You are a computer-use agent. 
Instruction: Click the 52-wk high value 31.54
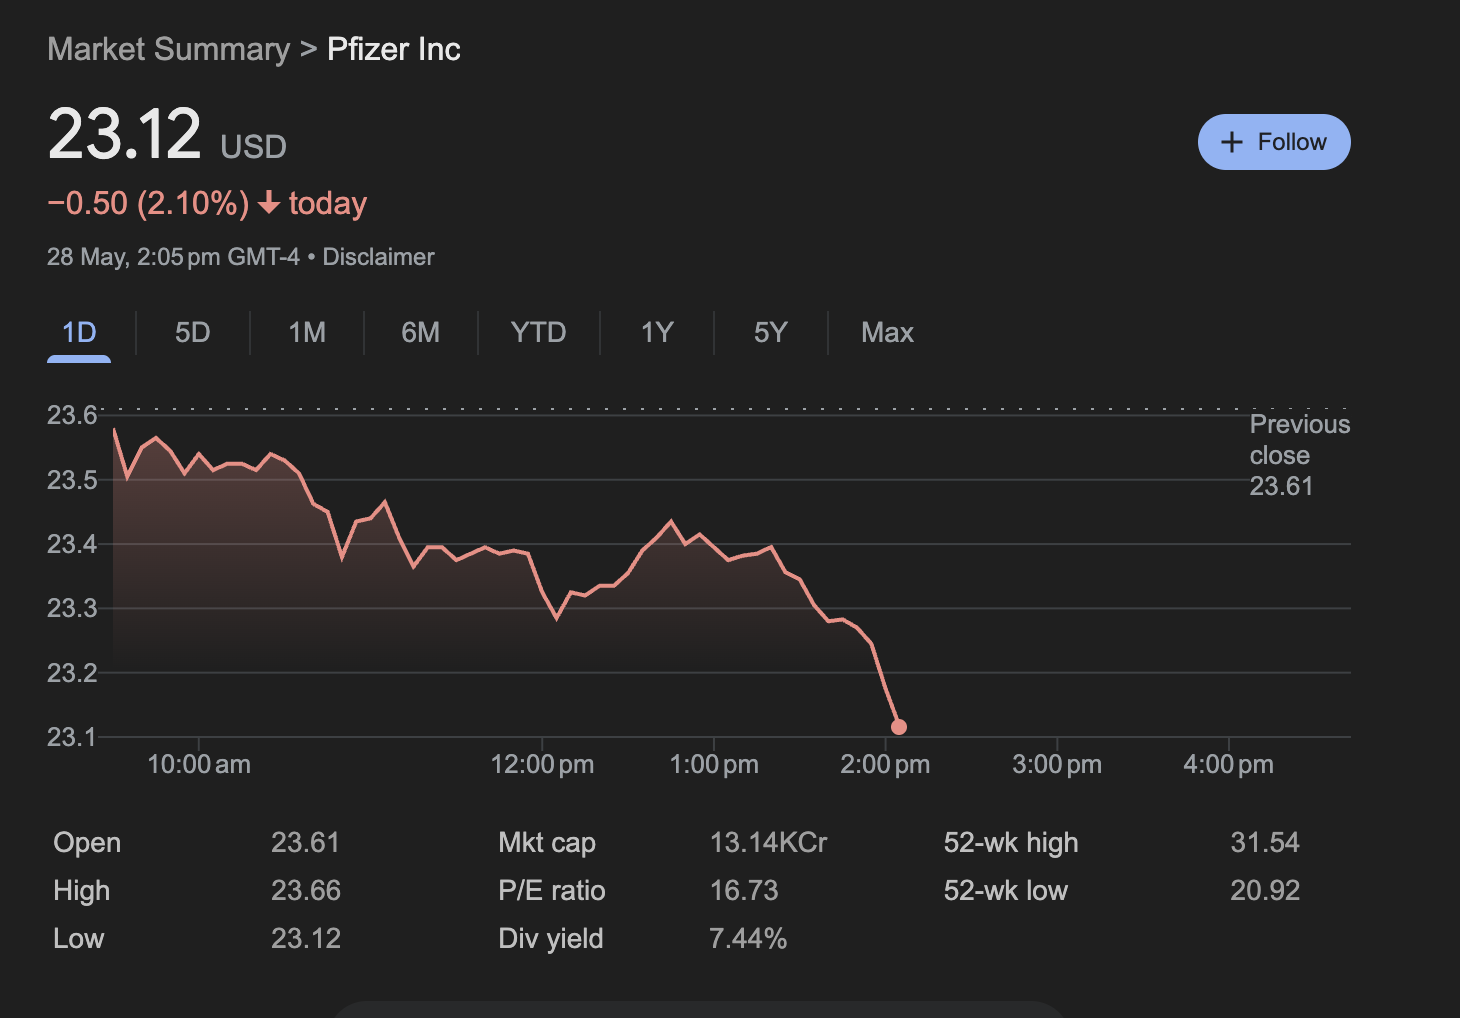1265,842
